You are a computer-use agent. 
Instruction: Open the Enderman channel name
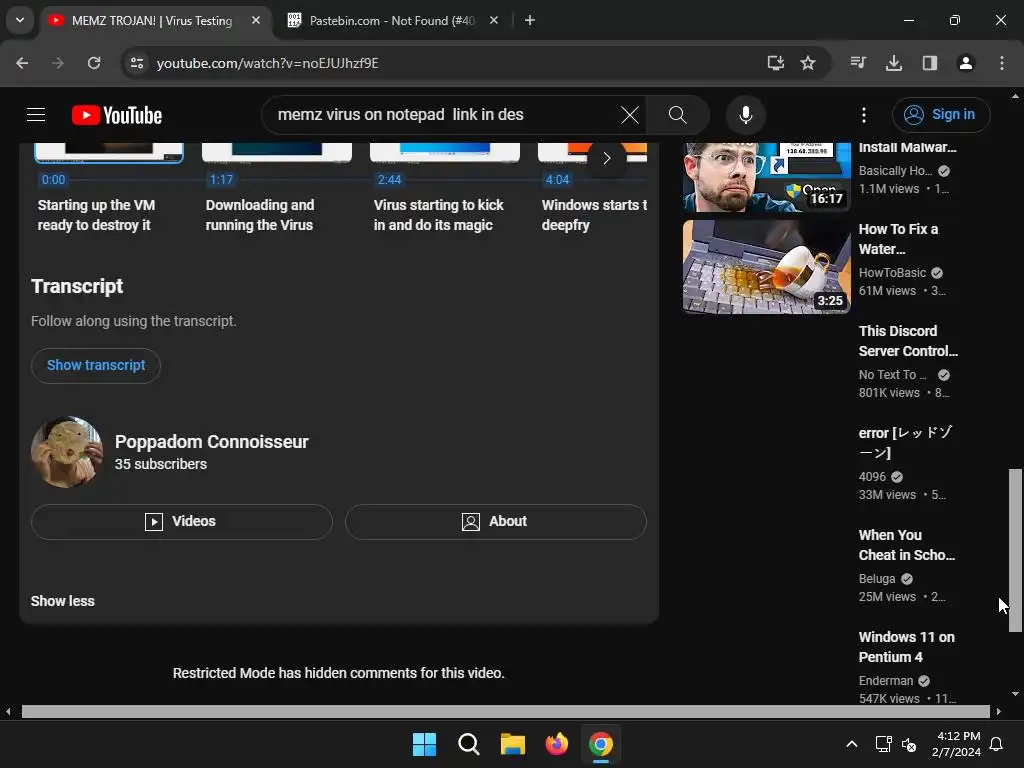tap(886, 680)
